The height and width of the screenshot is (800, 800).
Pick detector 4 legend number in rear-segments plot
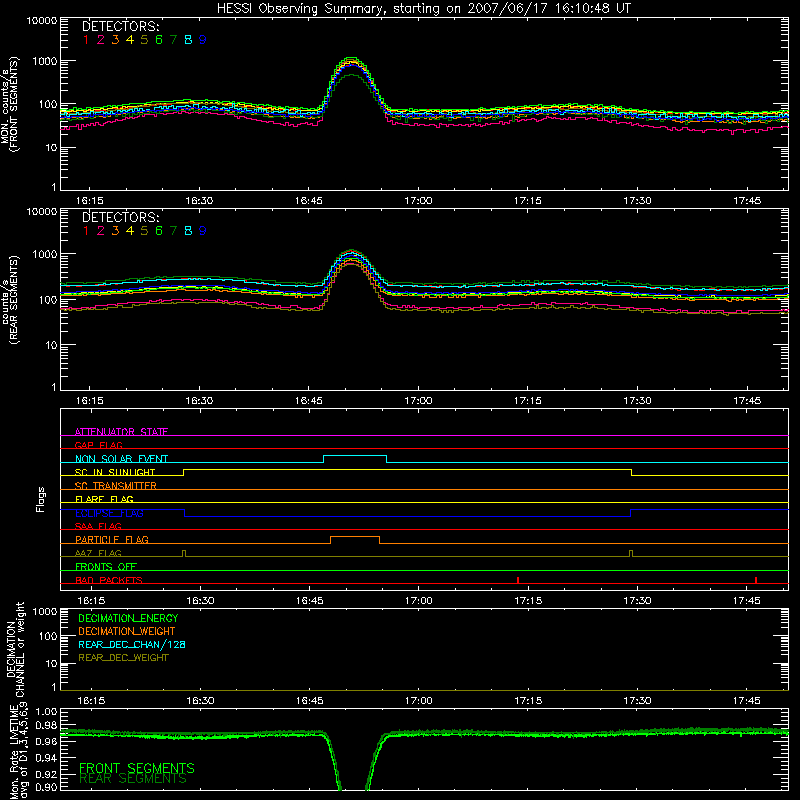point(130,231)
